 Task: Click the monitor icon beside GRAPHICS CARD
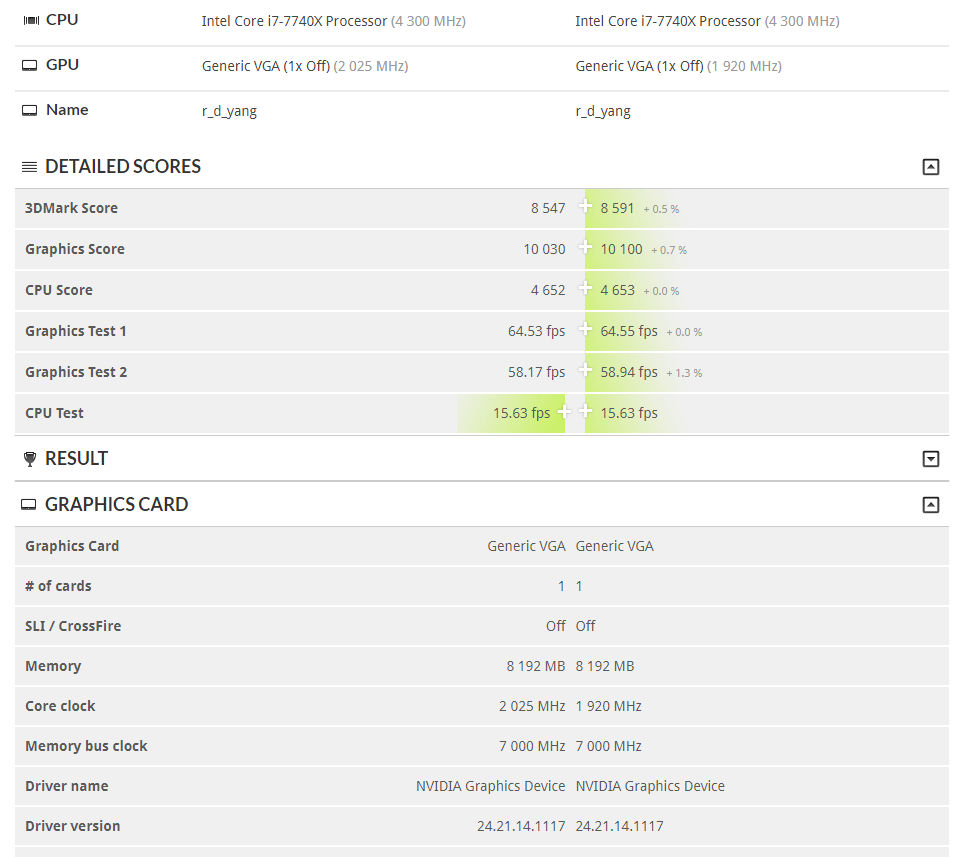(30, 505)
